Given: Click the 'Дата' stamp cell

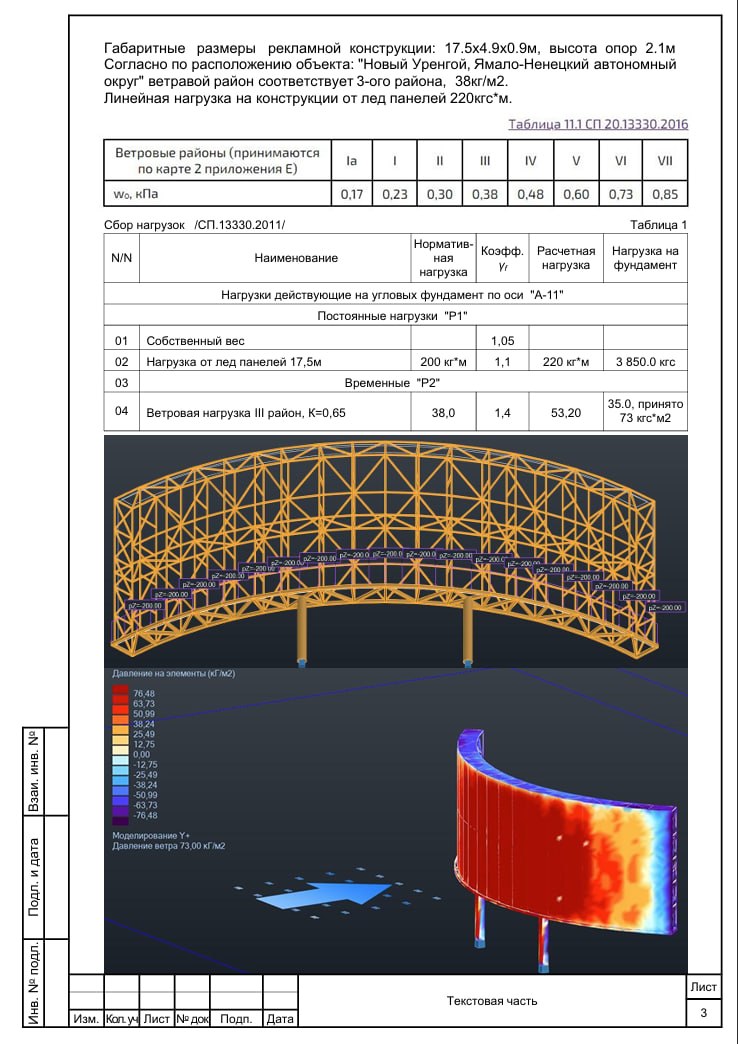Looking at the screenshot, I should click(x=280, y=1019).
